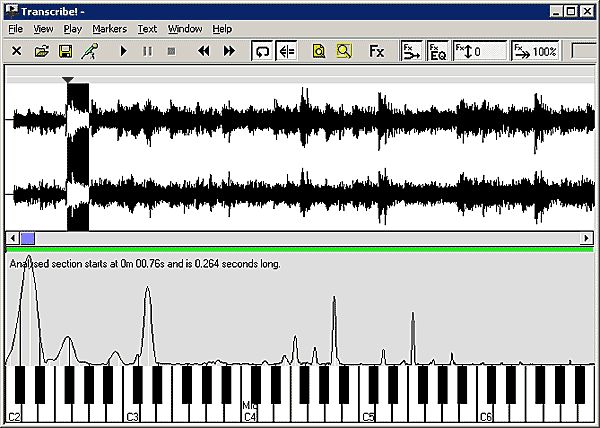Click the Save floppy disk icon

pos(65,51)
